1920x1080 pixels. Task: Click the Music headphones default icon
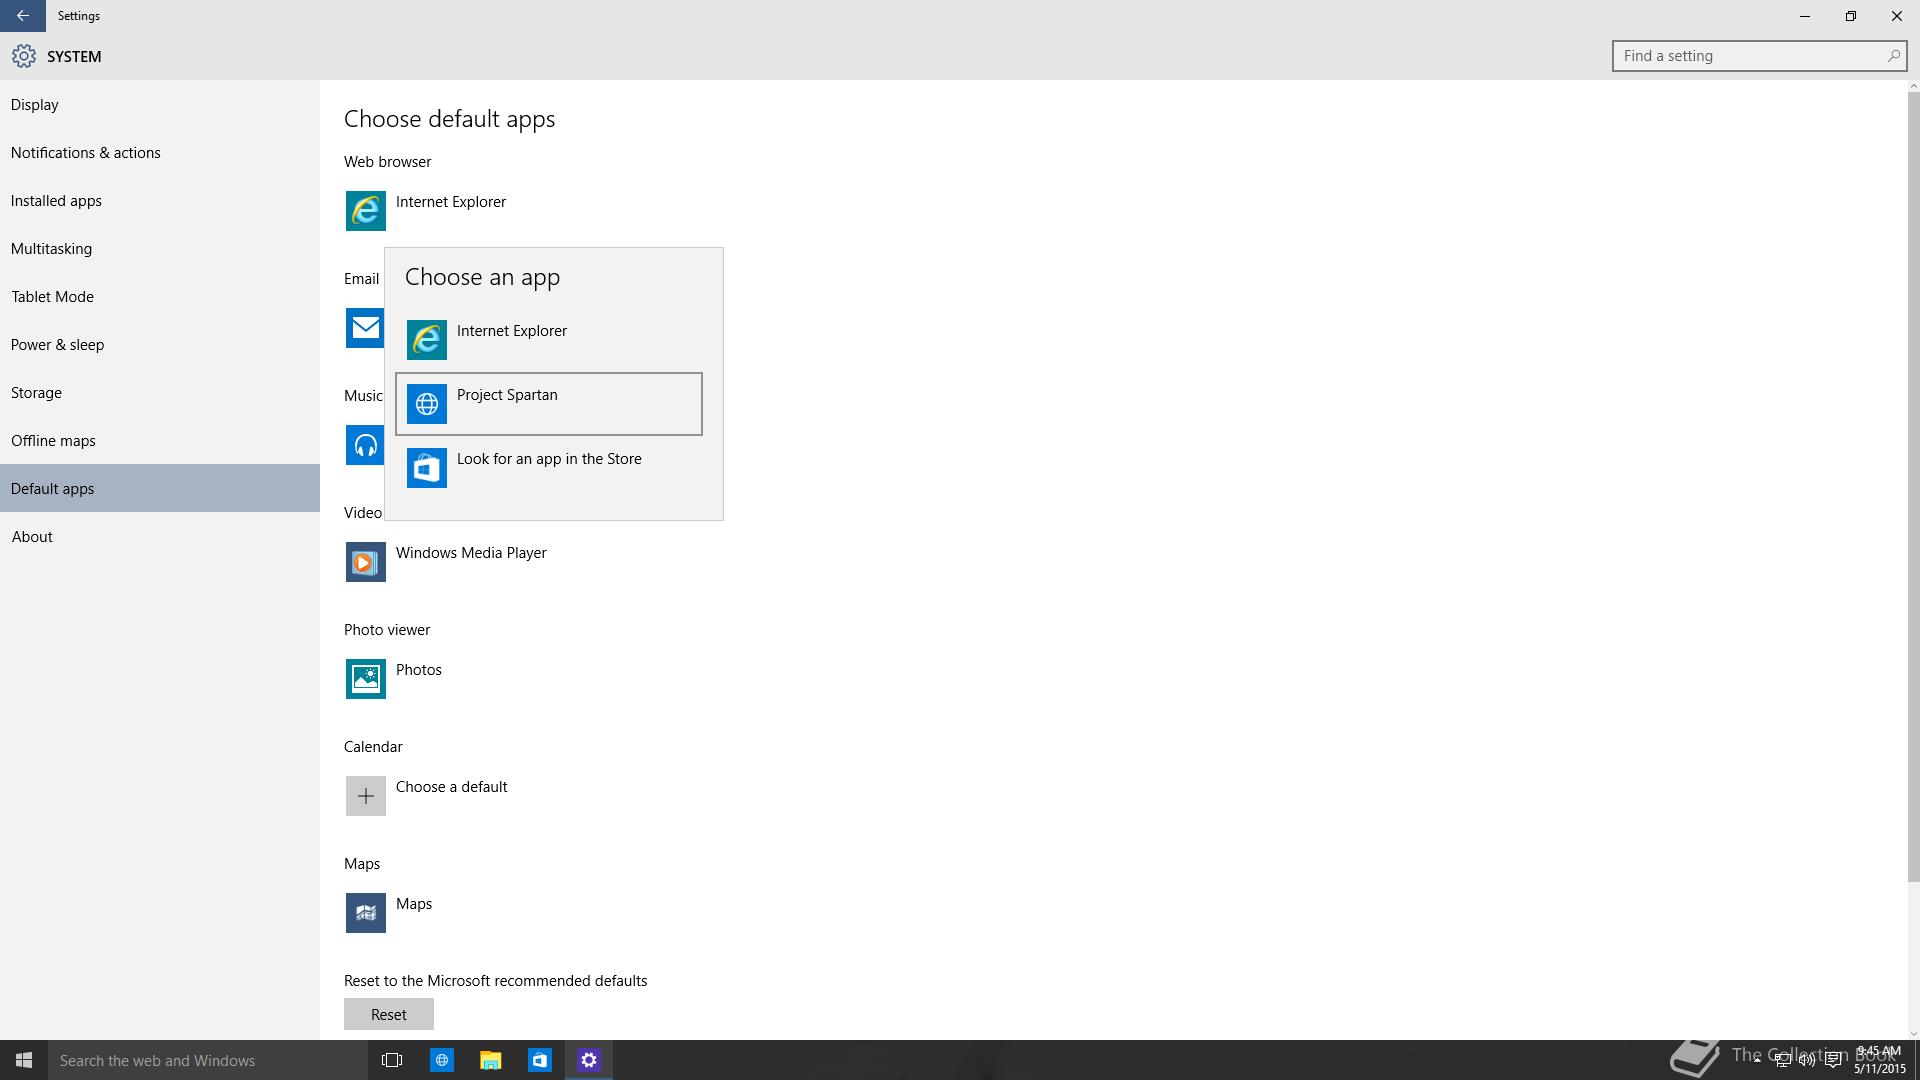365,445
